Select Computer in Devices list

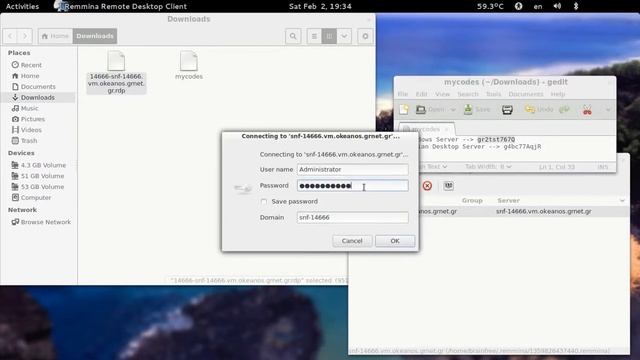pos(36,198)
